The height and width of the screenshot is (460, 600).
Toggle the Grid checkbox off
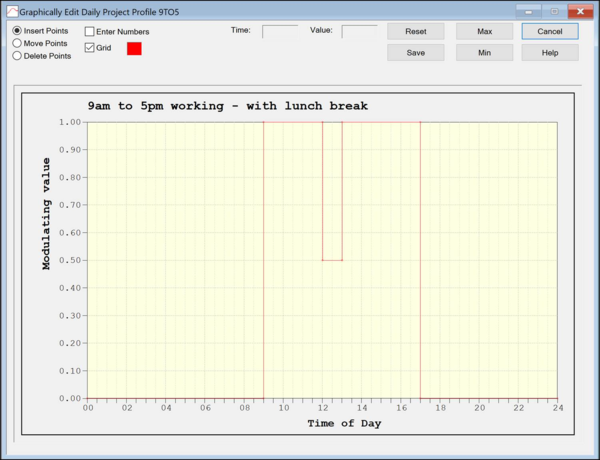pos(90,48)
